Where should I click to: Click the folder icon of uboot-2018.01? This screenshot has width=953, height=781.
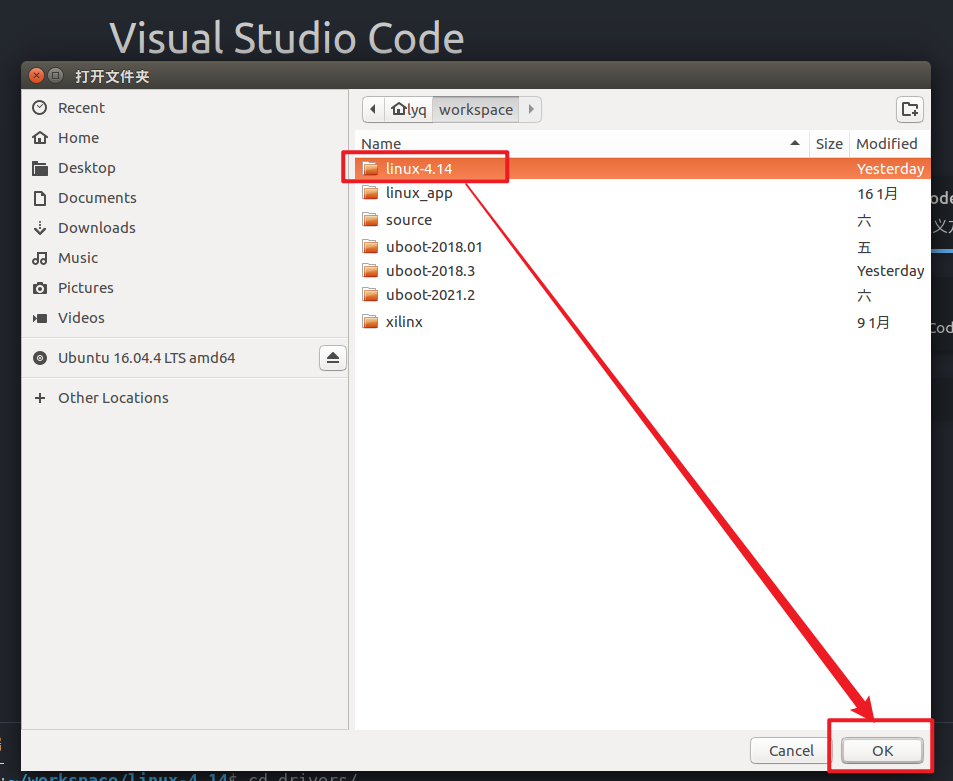point(370,246)
